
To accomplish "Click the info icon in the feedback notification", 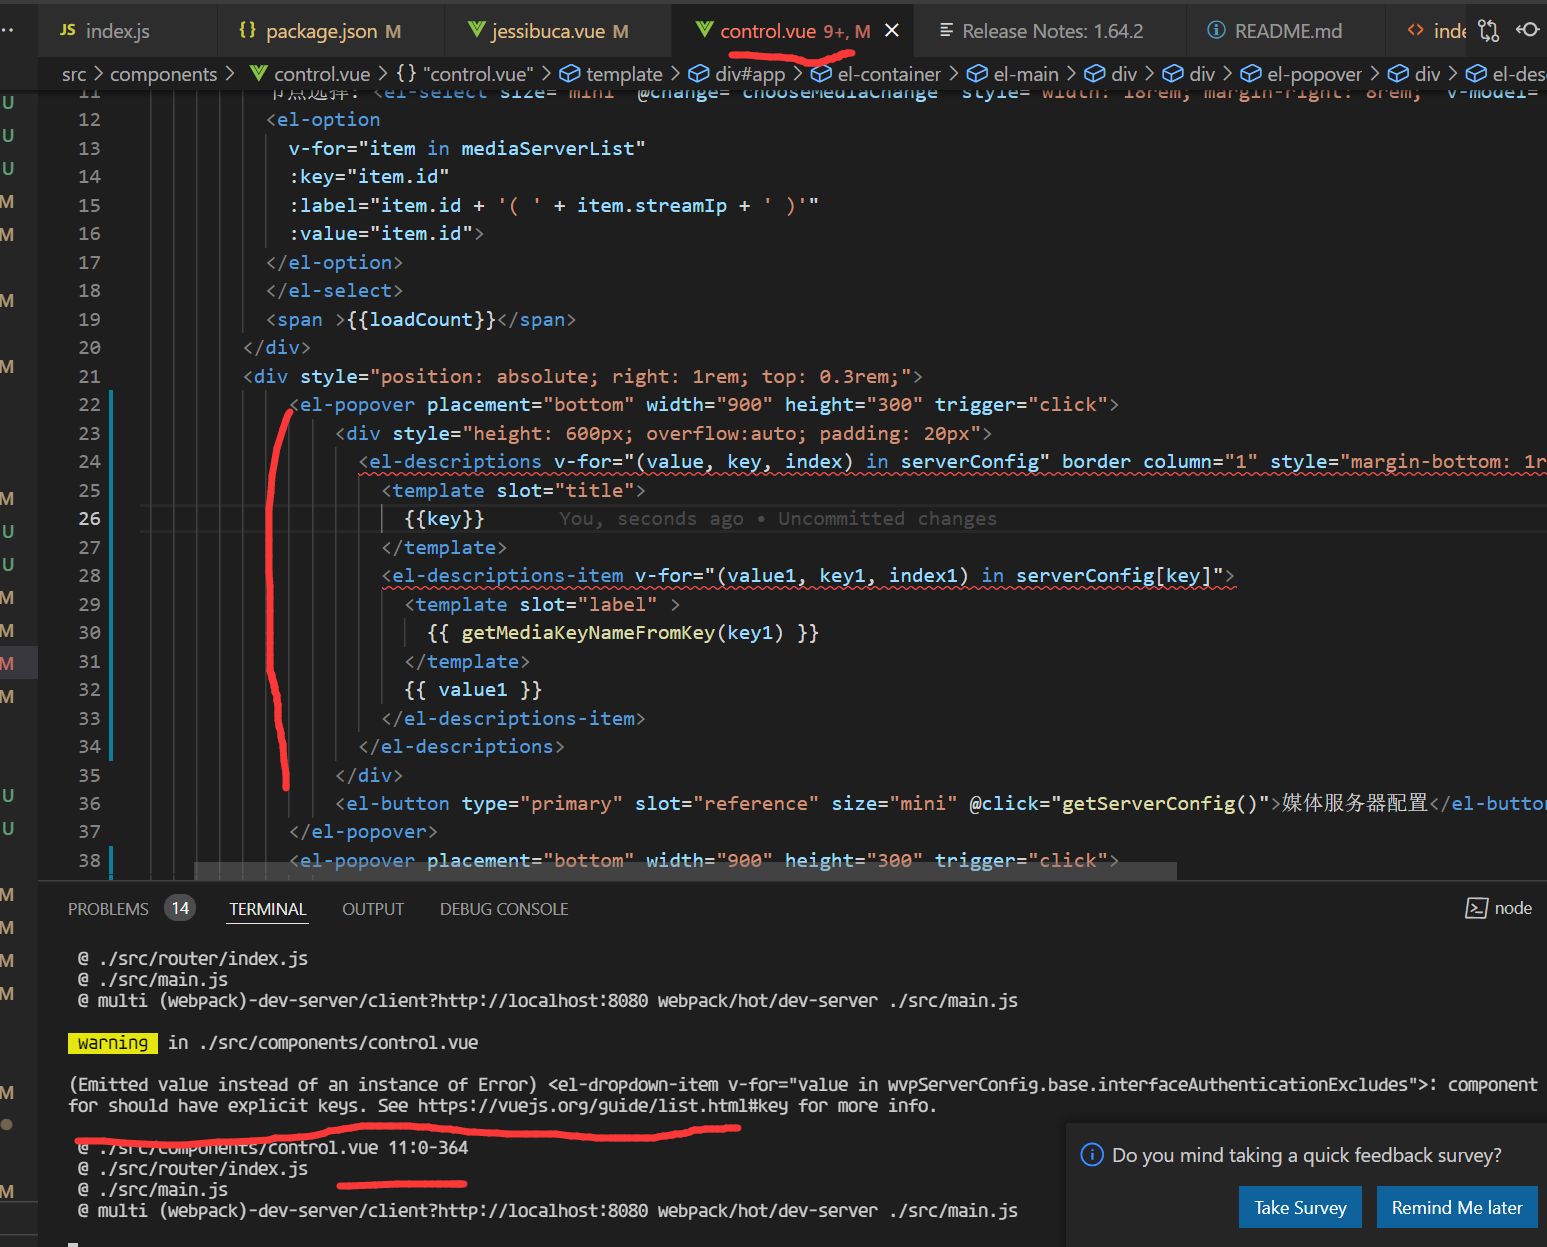I will point(1092,1155).
